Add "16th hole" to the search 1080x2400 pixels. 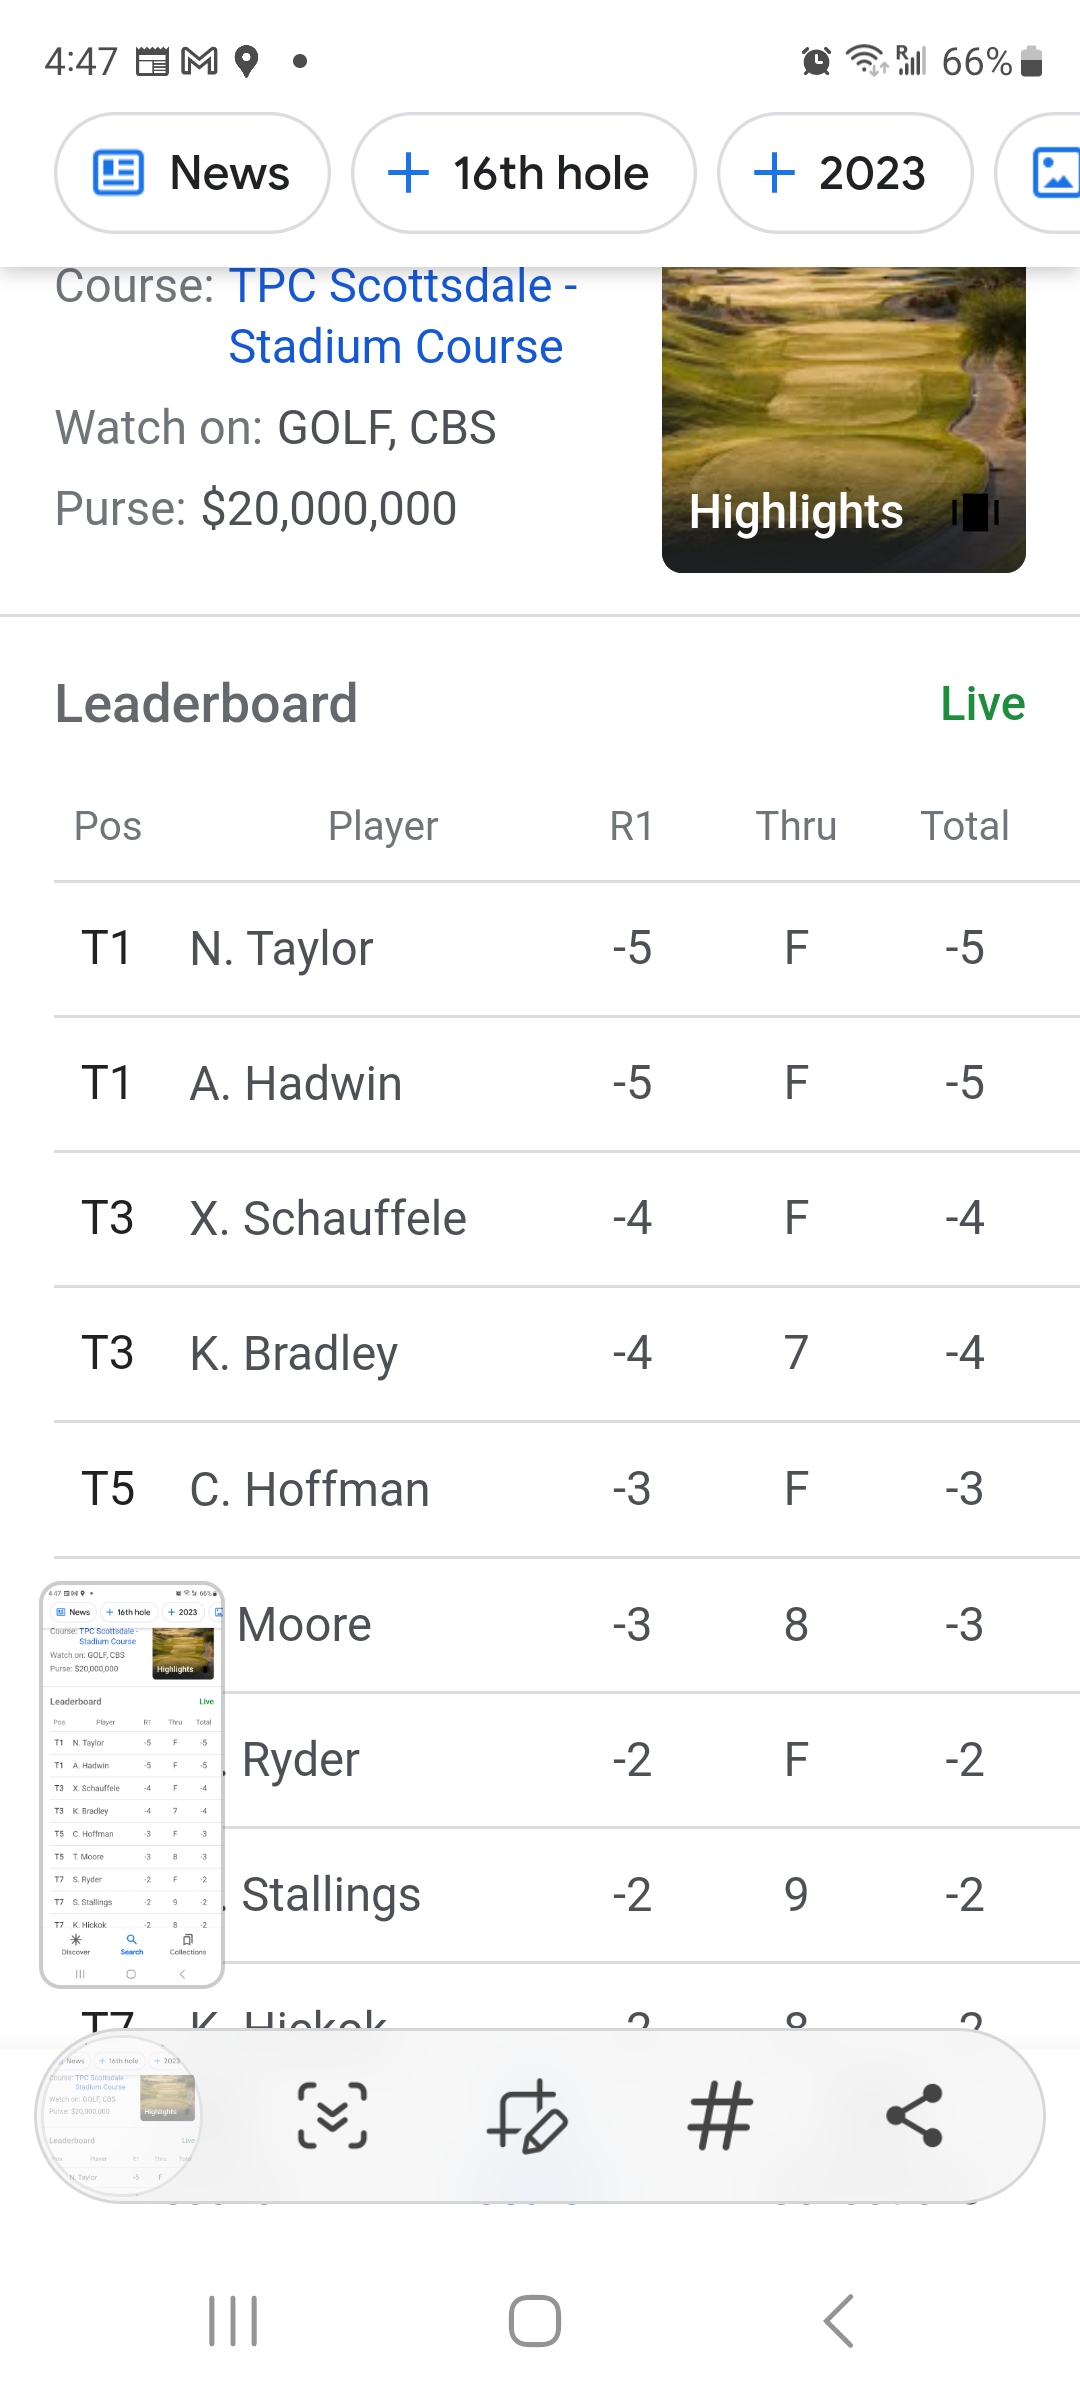(523, 173)
